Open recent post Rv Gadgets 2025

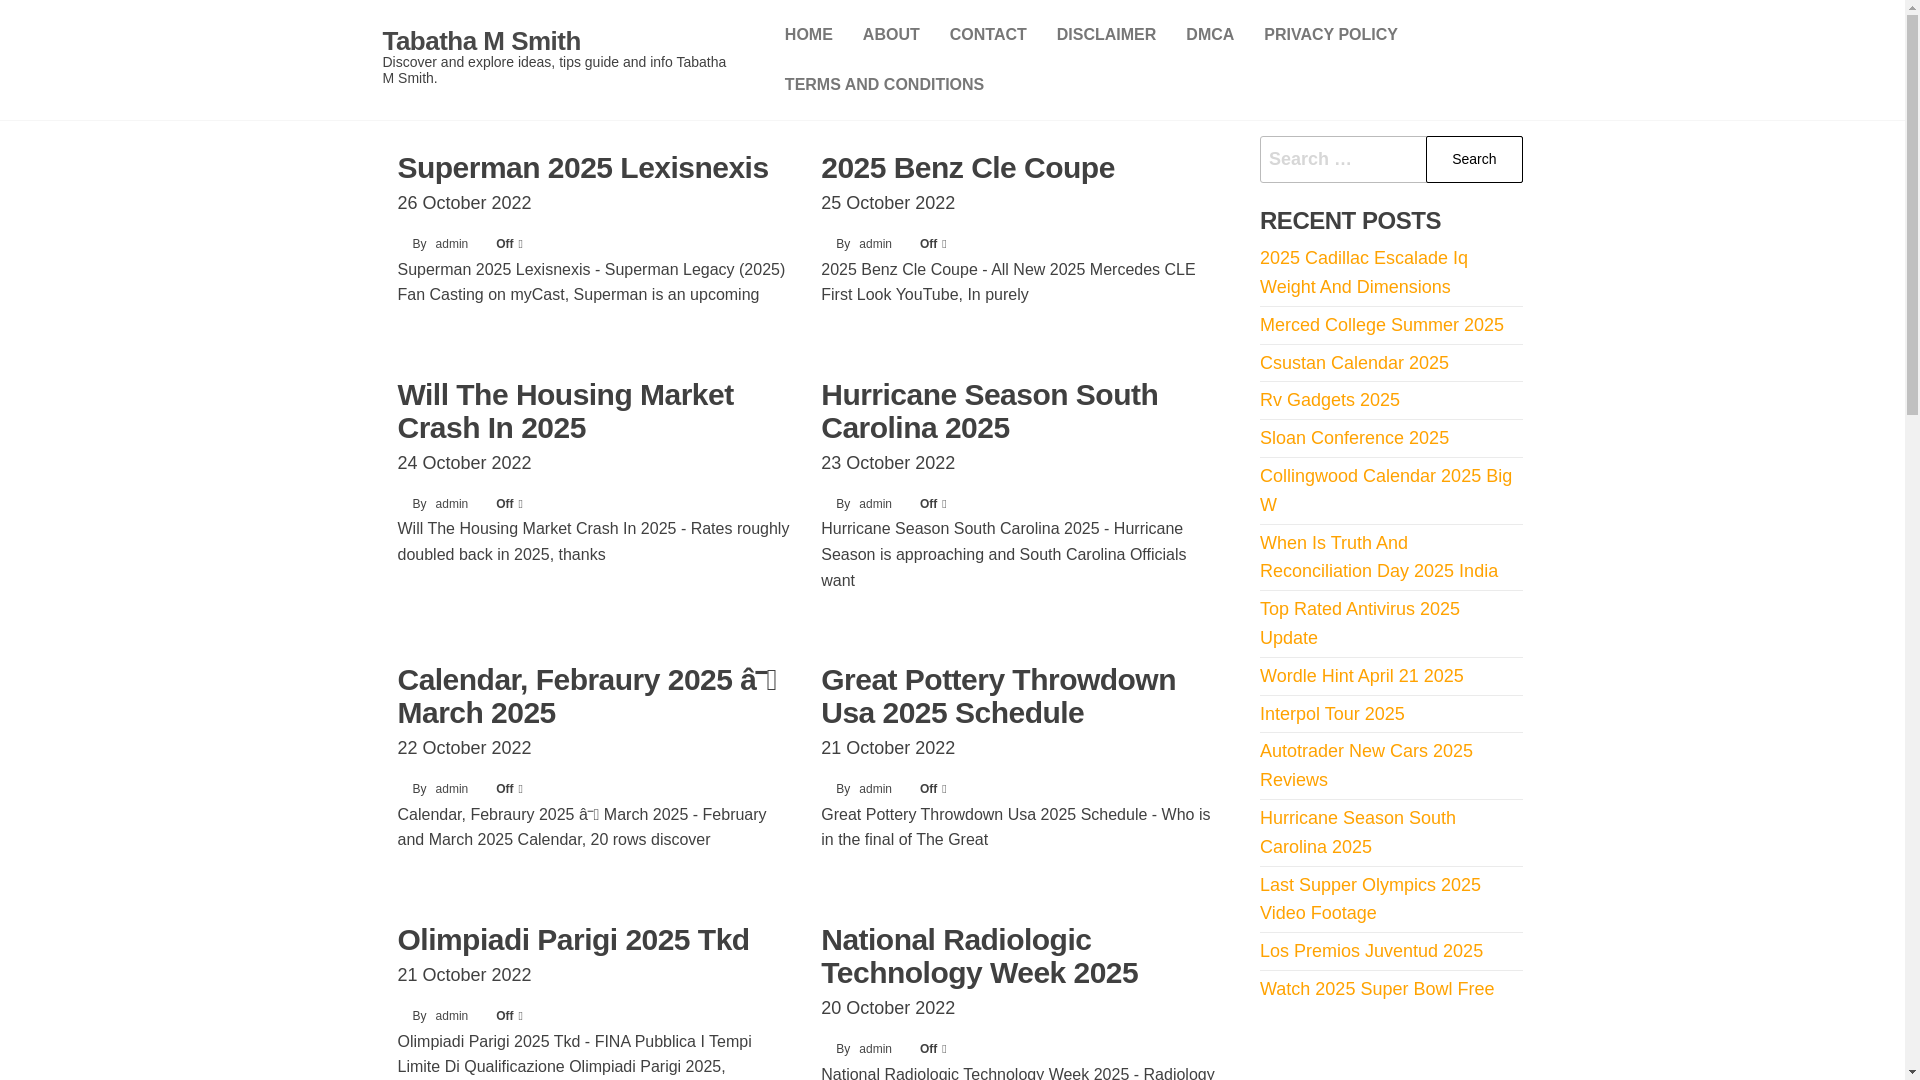tap(1329, 400)
